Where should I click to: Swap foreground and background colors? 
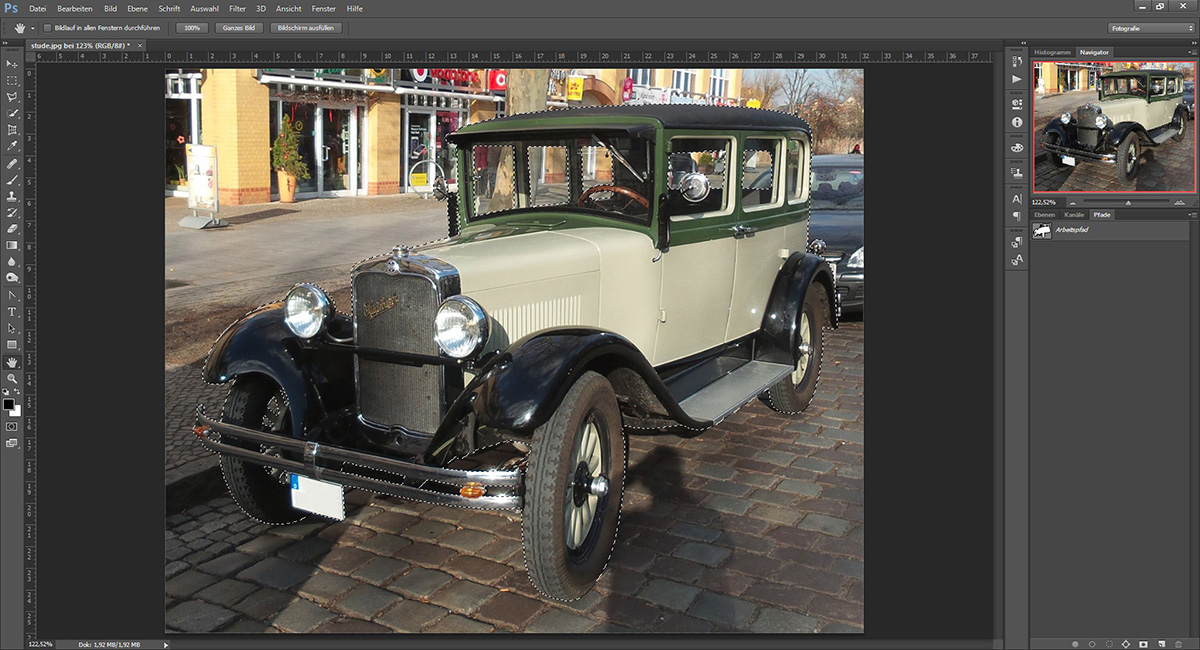(17, 392)
